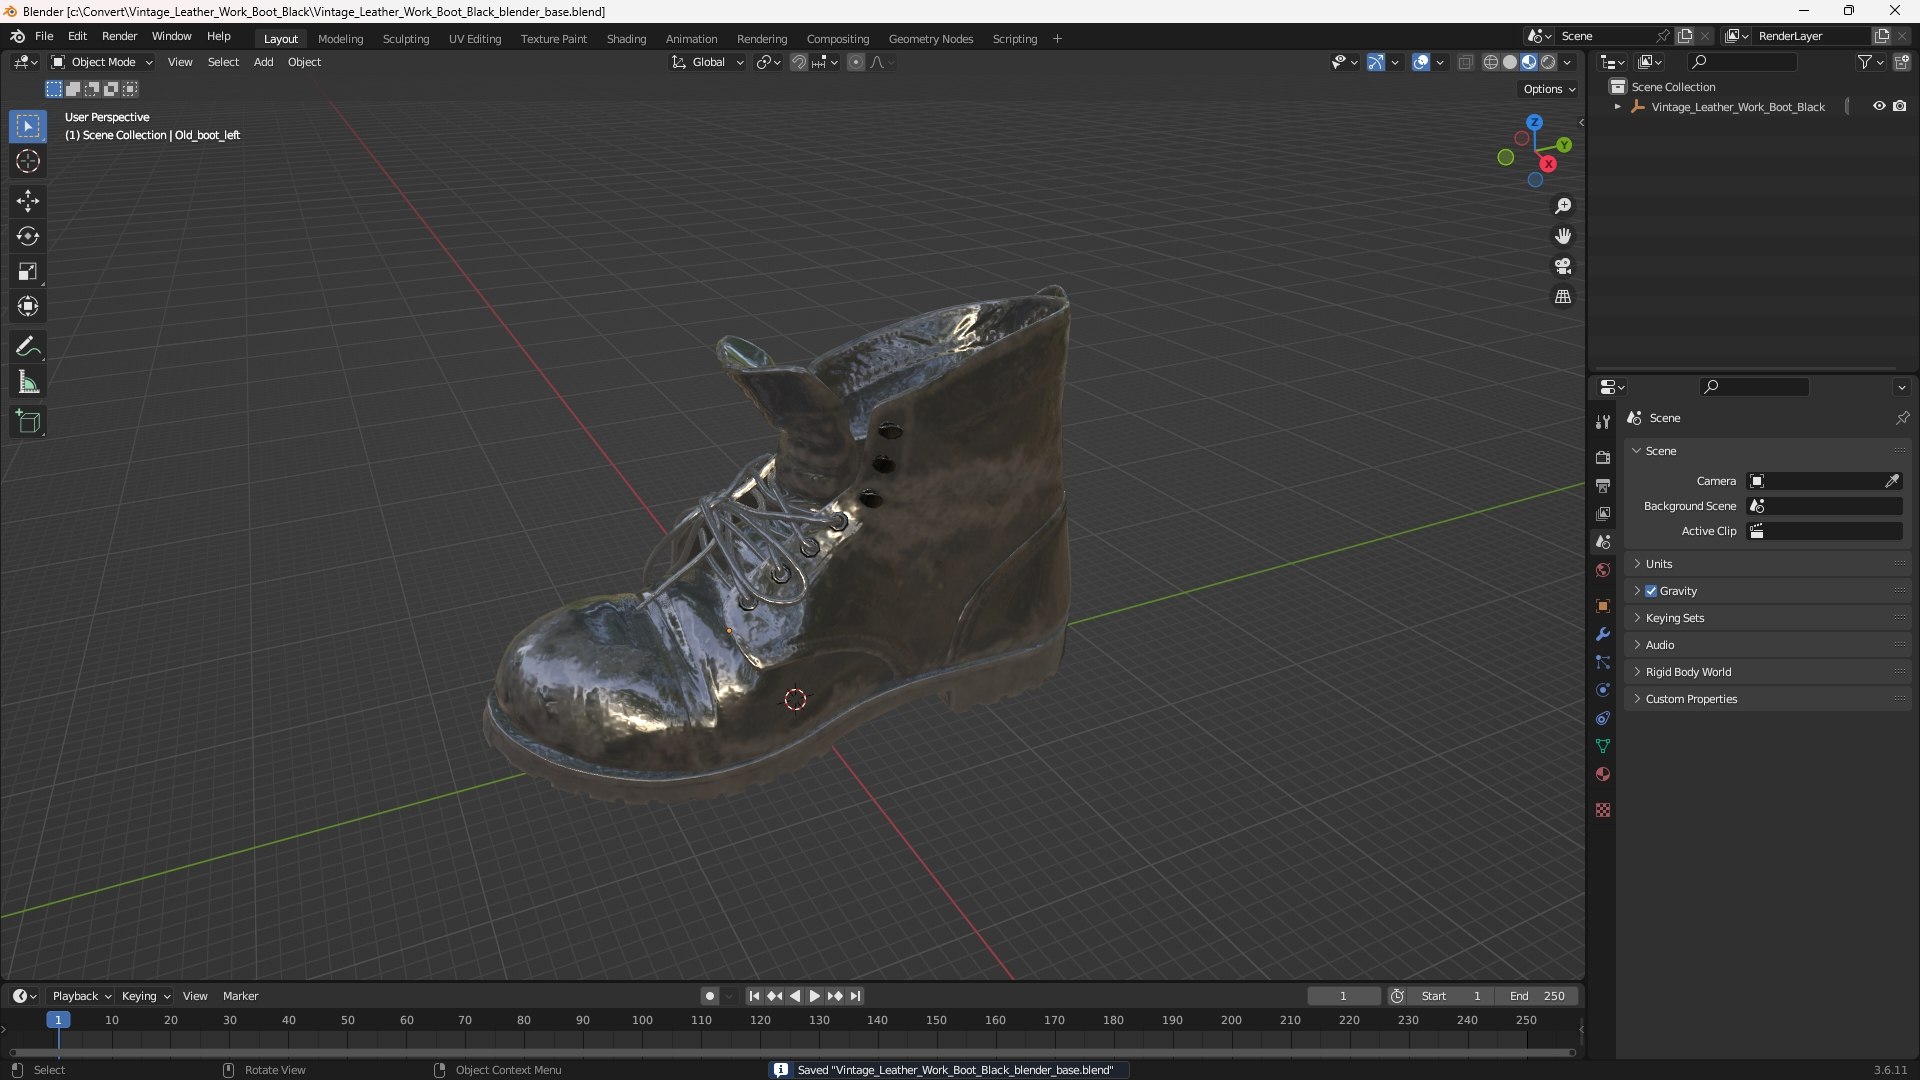1920x1080 pixels.
Task: Open the Material properties tab
Action: (x=1603, y=774)
